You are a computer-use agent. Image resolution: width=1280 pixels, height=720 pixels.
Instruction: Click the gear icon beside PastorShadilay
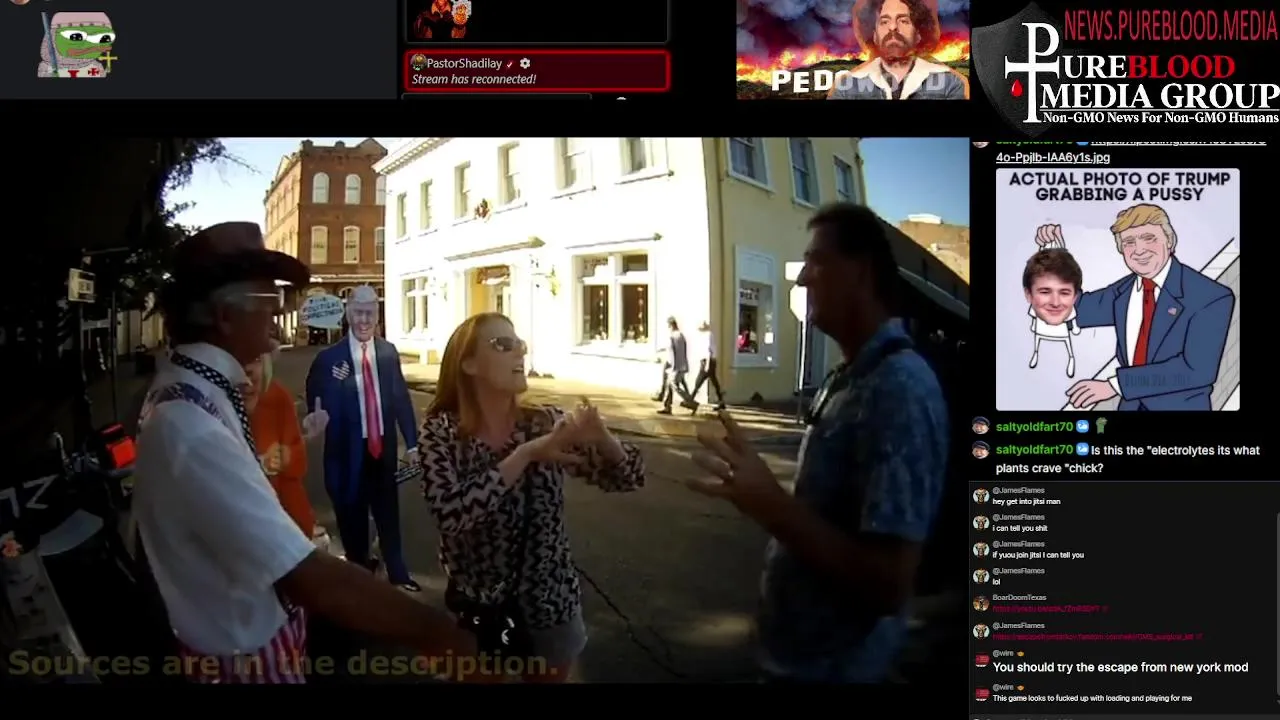click(525, 64)
